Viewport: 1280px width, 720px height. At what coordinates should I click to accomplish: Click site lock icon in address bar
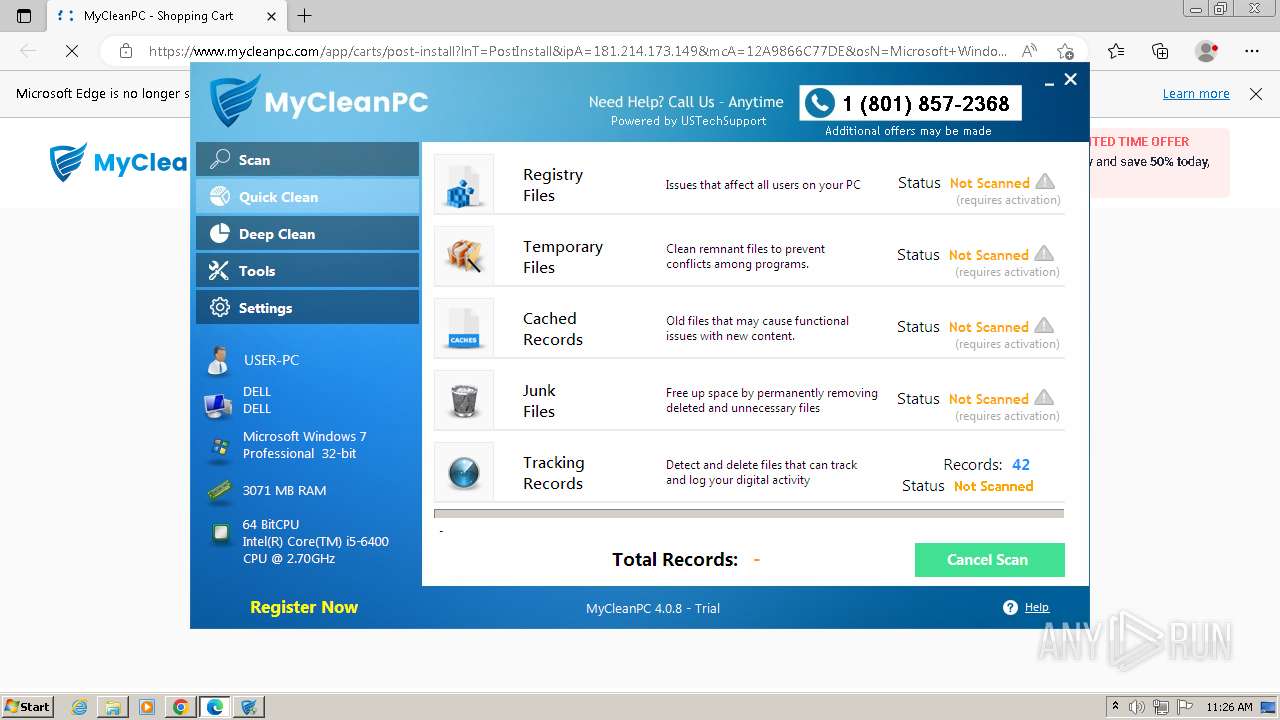[x=125, y=51]
